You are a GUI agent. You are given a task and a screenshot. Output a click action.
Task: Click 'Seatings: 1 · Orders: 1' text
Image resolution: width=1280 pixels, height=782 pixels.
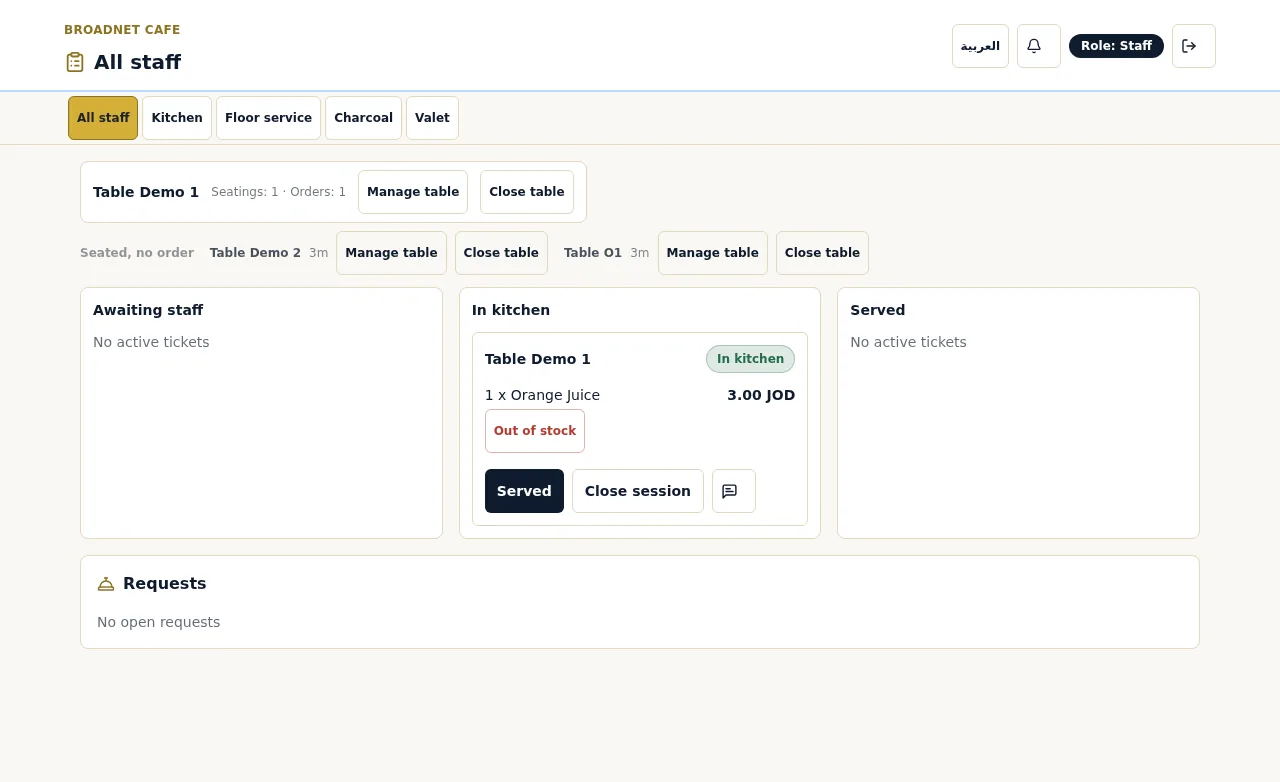point(278,192)
